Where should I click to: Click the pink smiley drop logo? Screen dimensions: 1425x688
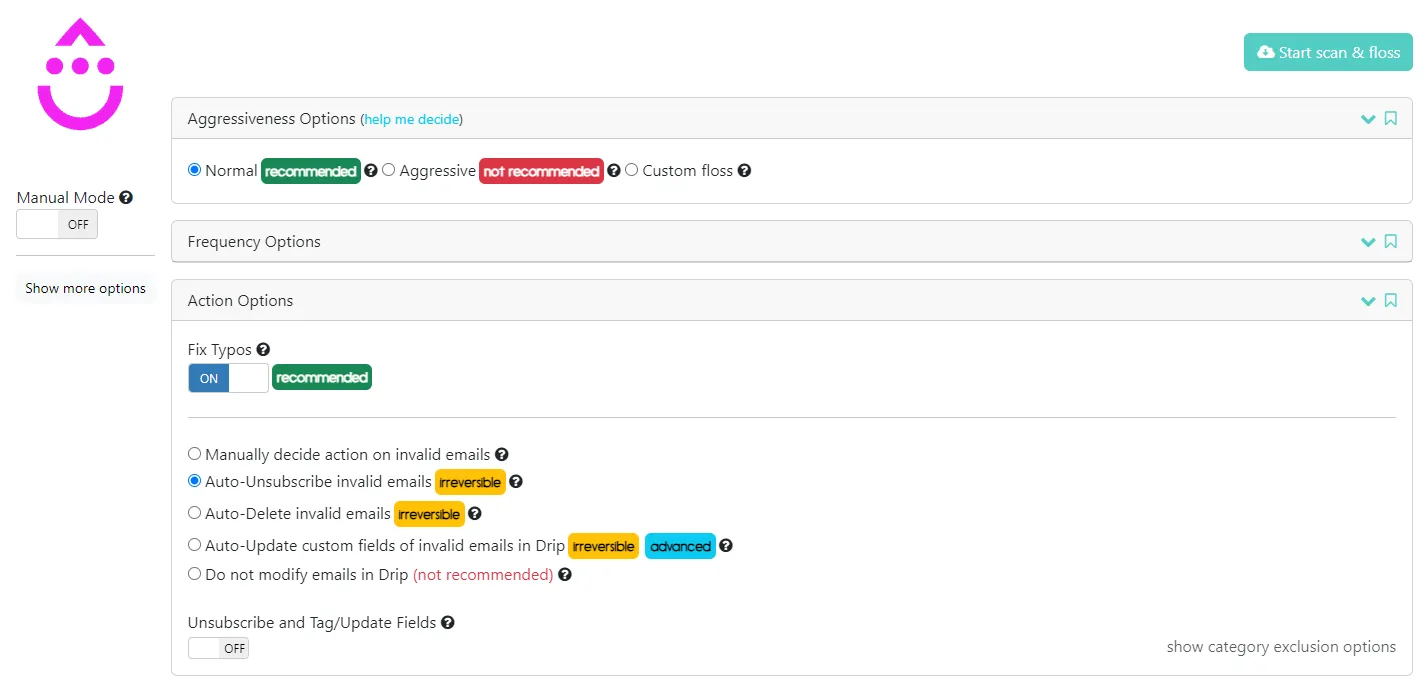tap(80, 74)
